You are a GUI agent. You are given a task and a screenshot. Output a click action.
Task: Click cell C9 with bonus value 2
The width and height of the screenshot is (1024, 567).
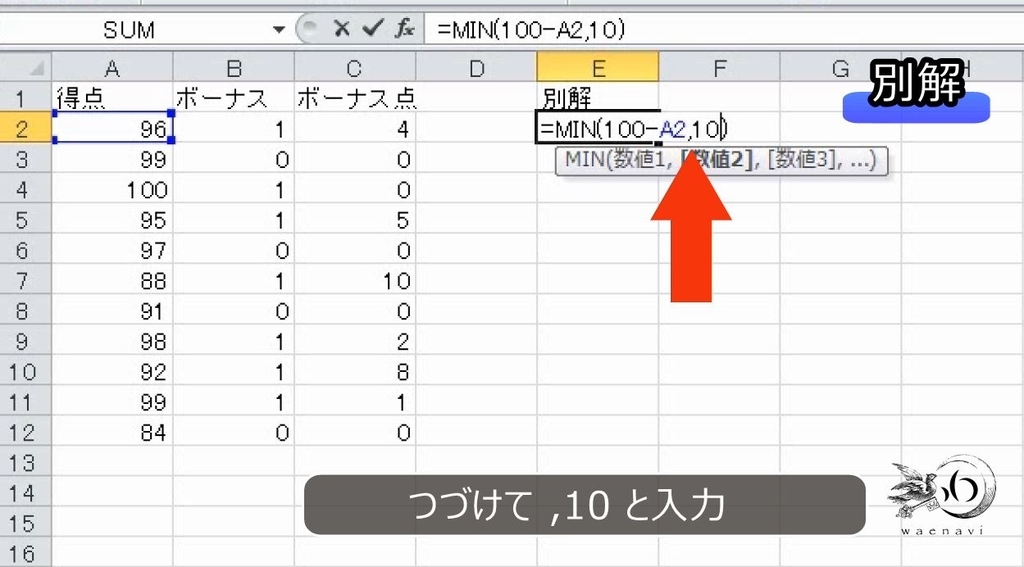pos(355,342)
